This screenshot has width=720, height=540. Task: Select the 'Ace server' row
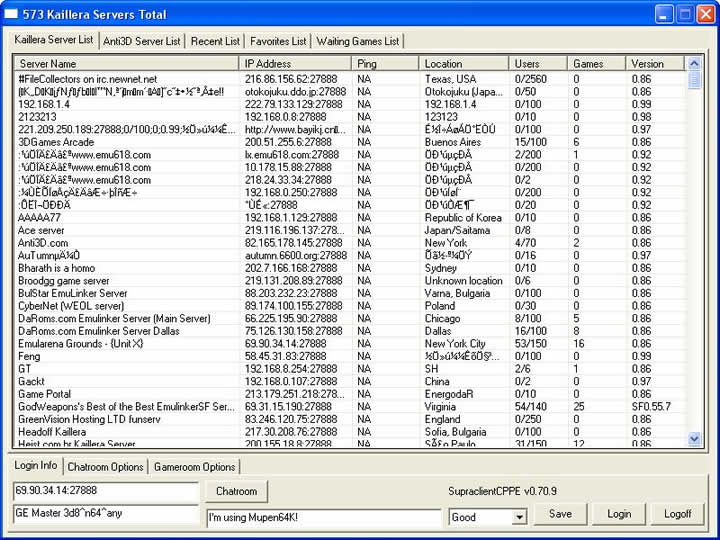tap(349, 230)
